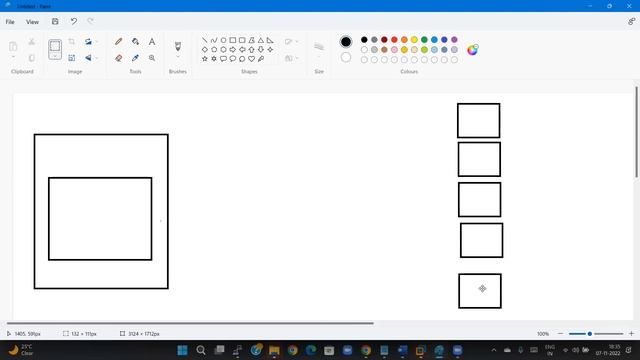Open the Edit colours wheel
Image resolution: width=640 pixels, height=360 pixels.
(x=473, y=49)
